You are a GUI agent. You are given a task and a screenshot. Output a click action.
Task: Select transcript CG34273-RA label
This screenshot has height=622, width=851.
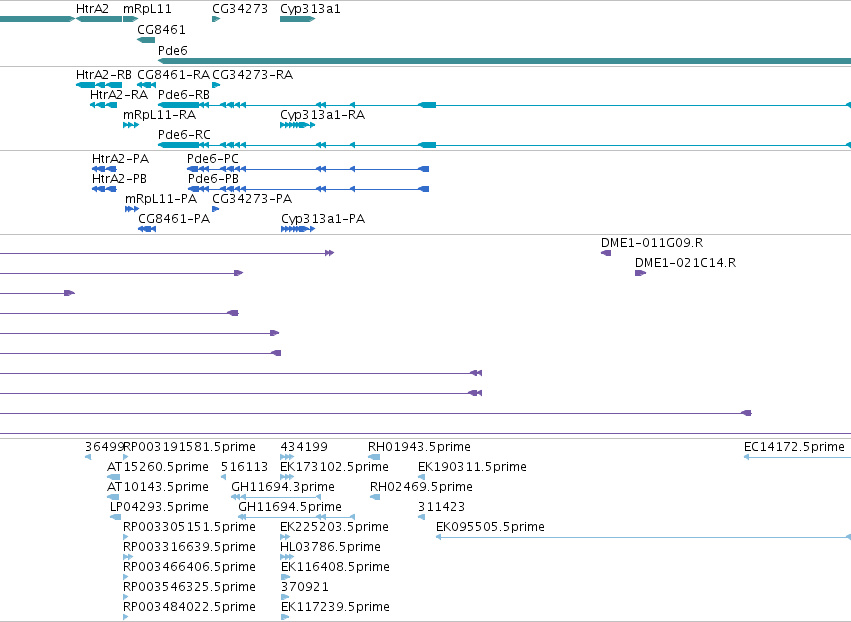pyautogui.click(x=252, y=75)
